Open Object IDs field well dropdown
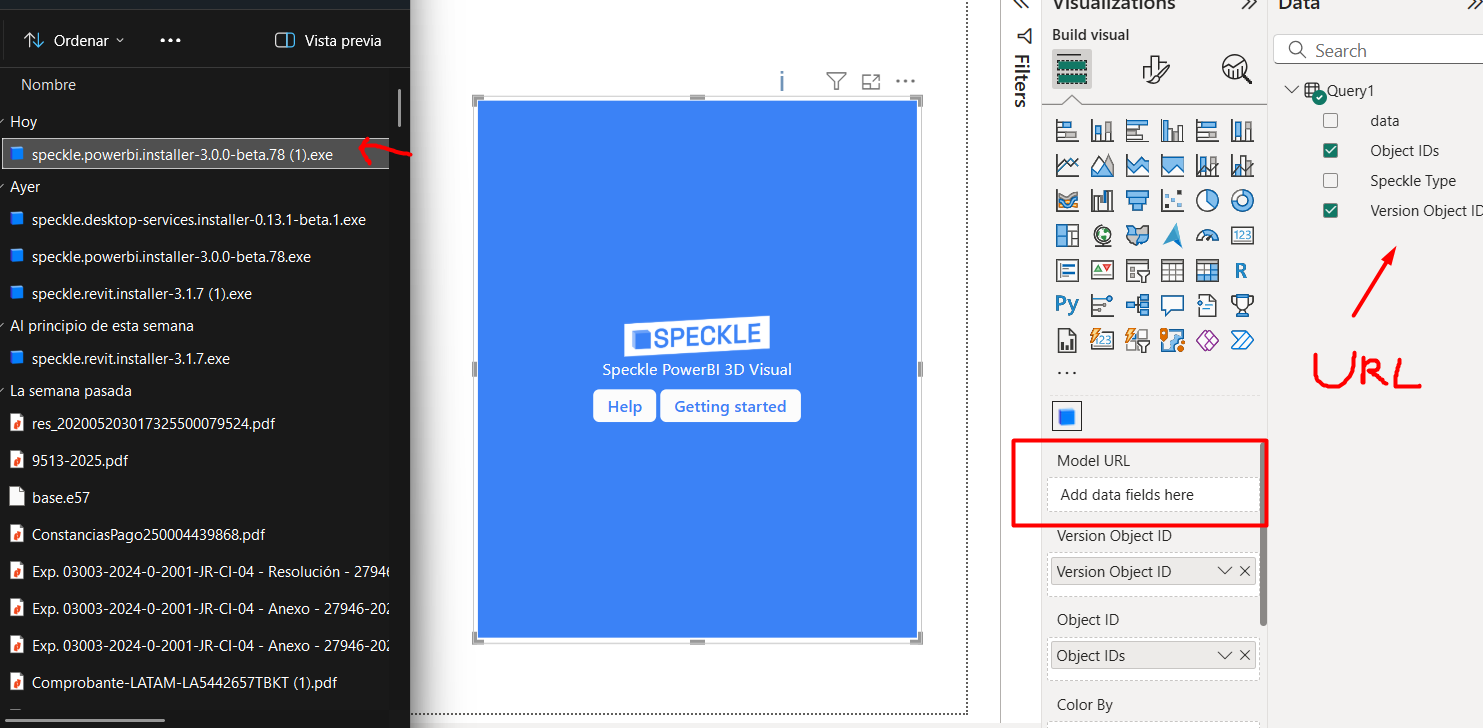 point(1225,655)
